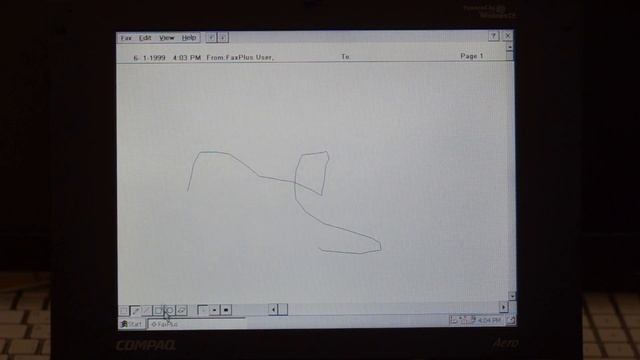Image resolution: width=640 pixels, height=360 pixels.
Task: Click the desktop icon at taskbar end
Action: point(511,320)
